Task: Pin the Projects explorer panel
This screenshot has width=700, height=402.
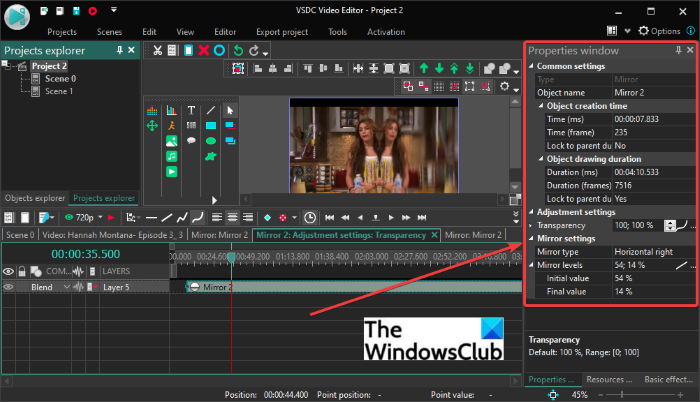Action: click(120, 50)
